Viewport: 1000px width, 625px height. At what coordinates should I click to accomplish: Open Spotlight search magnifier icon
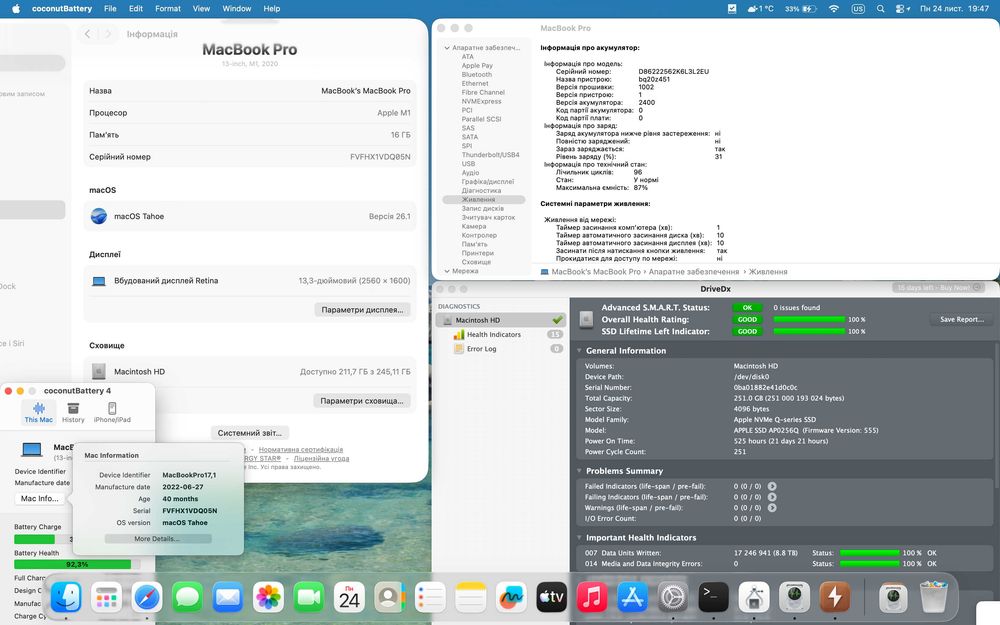tap(881, 9)
